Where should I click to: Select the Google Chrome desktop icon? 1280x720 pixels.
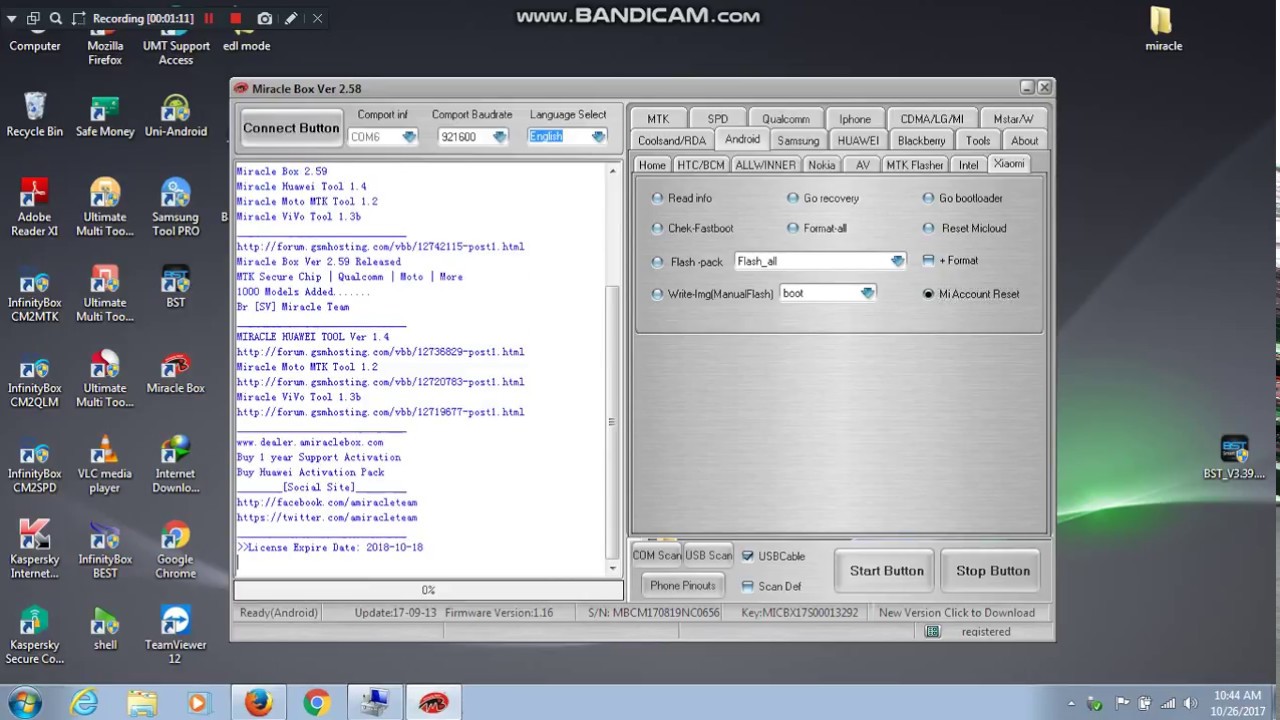pyautogui.click(x=176, y=549)
